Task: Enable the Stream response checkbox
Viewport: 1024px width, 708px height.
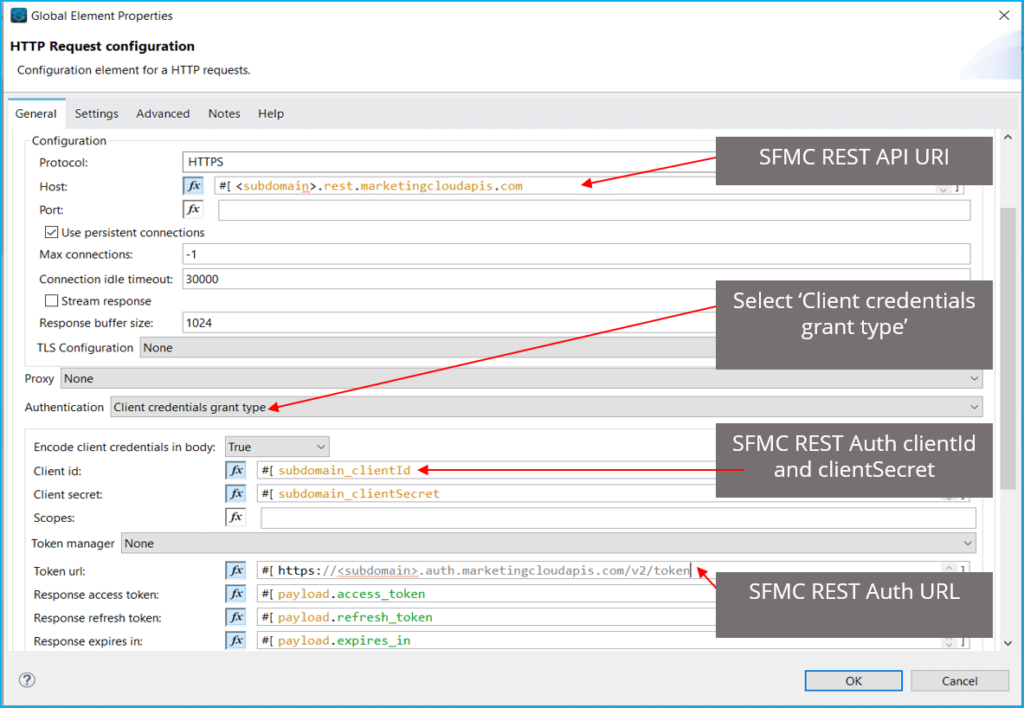Action: [52, 301]
